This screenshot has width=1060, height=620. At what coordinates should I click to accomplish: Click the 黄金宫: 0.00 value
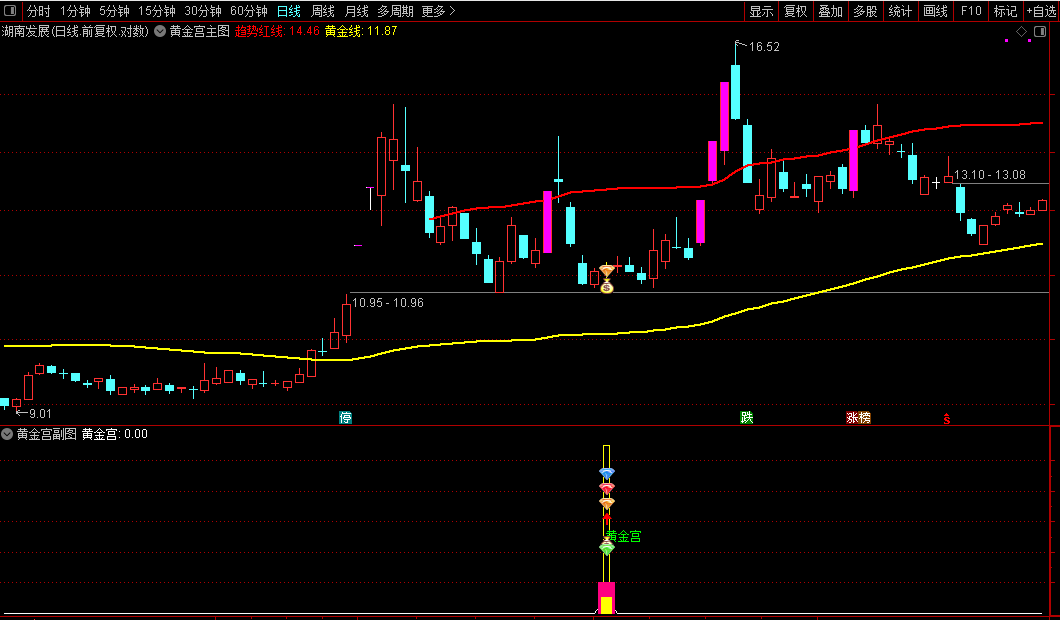(115, 434)
